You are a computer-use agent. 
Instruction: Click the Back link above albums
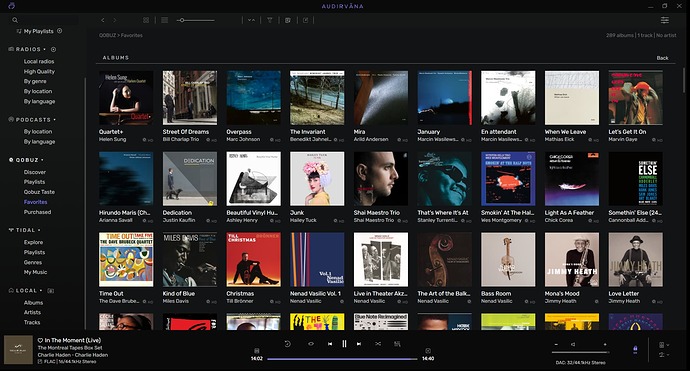point(662,58)
